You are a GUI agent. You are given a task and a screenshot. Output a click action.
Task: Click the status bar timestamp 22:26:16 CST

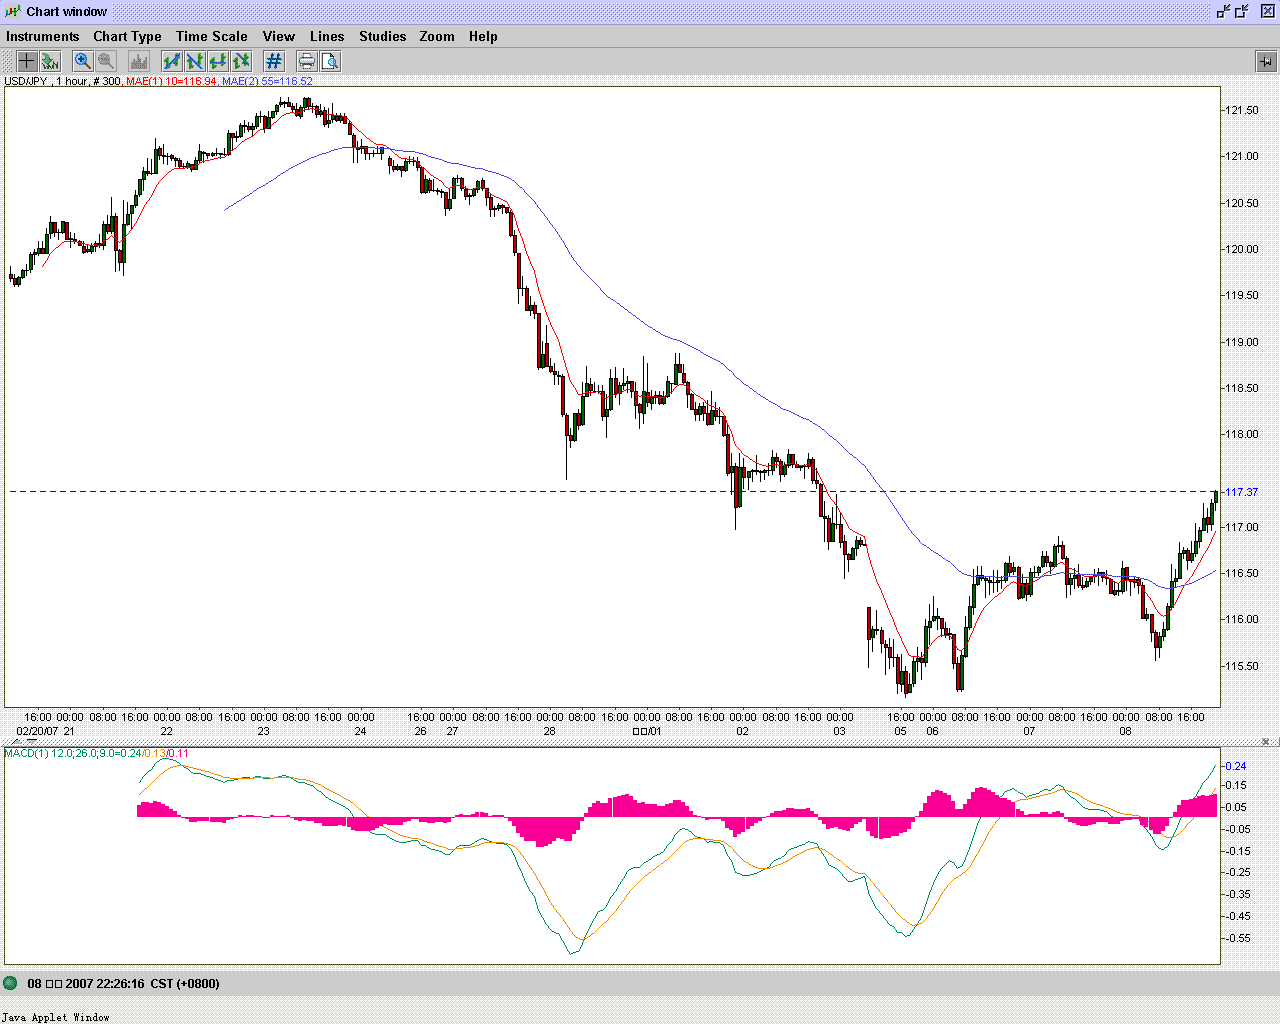tap(123, 984)
